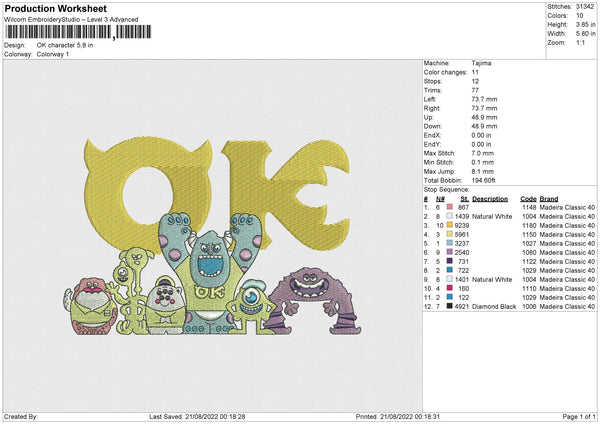Click the 'Stops:' label
This screenshot has height=424, width=600.
click(433, 81)
